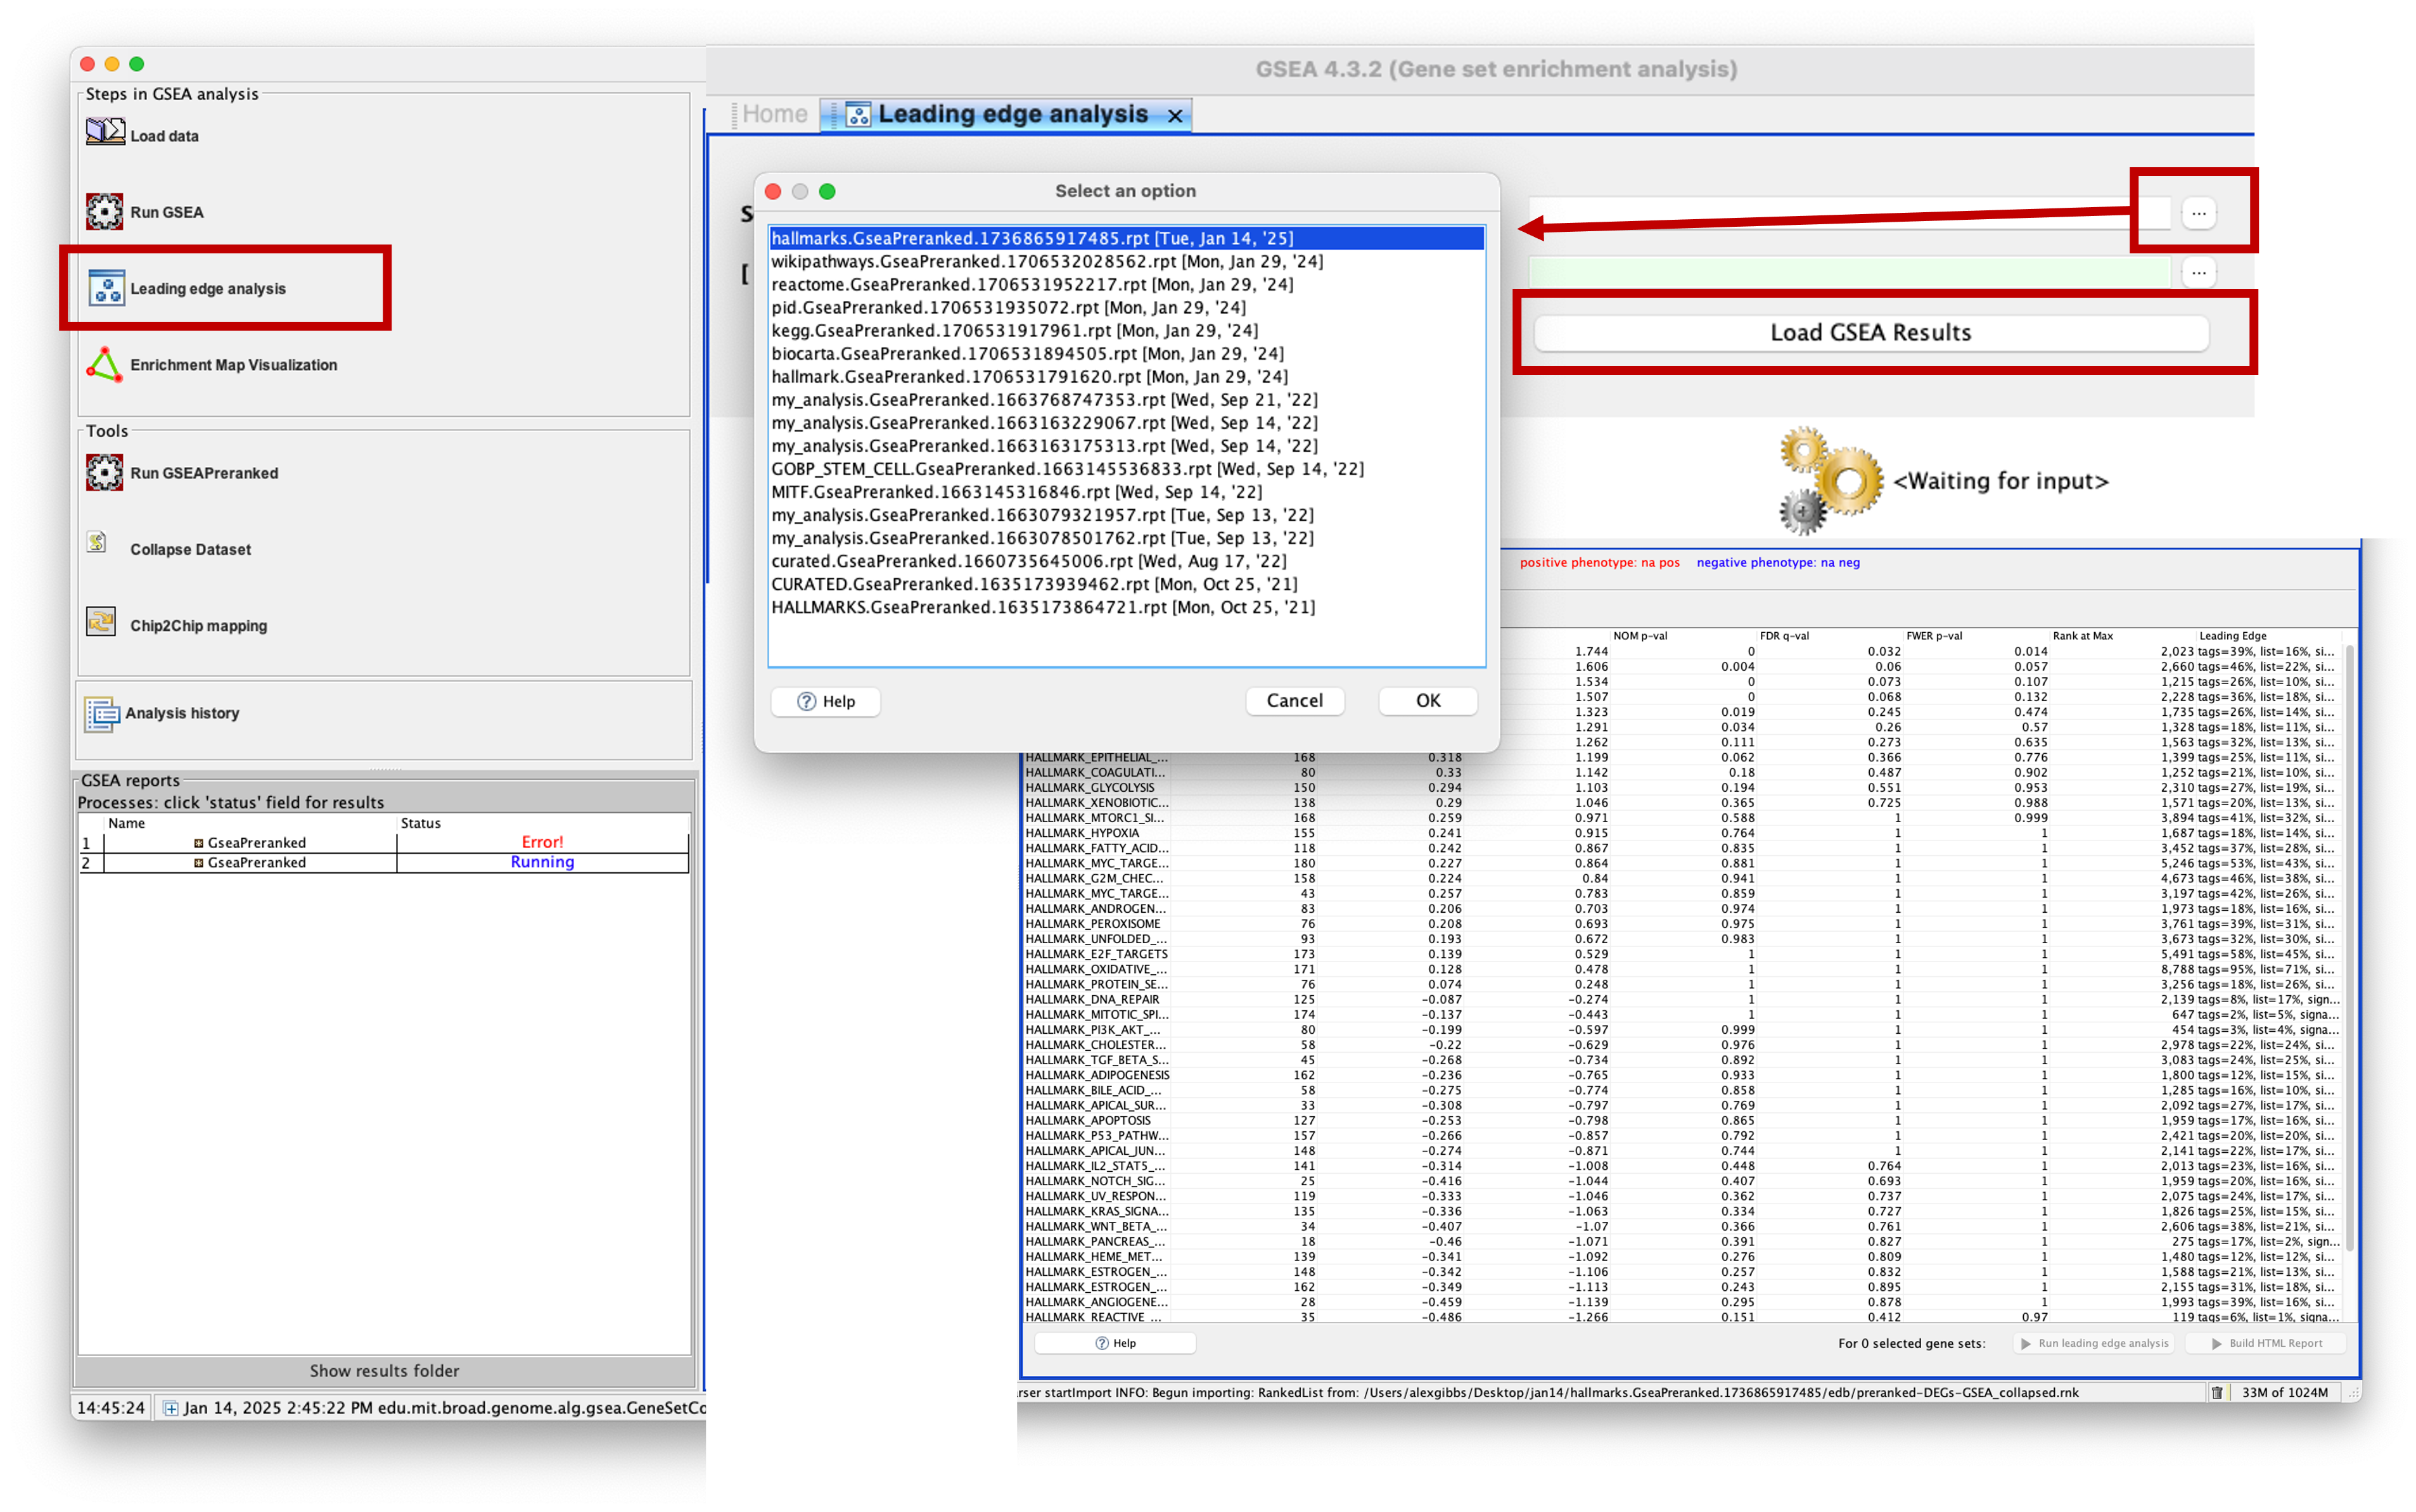Select reactome.GseaPreranked.1706531952217.rpt entry
This screenshot has height=1512, width=2416.
tap(1126, 284)
